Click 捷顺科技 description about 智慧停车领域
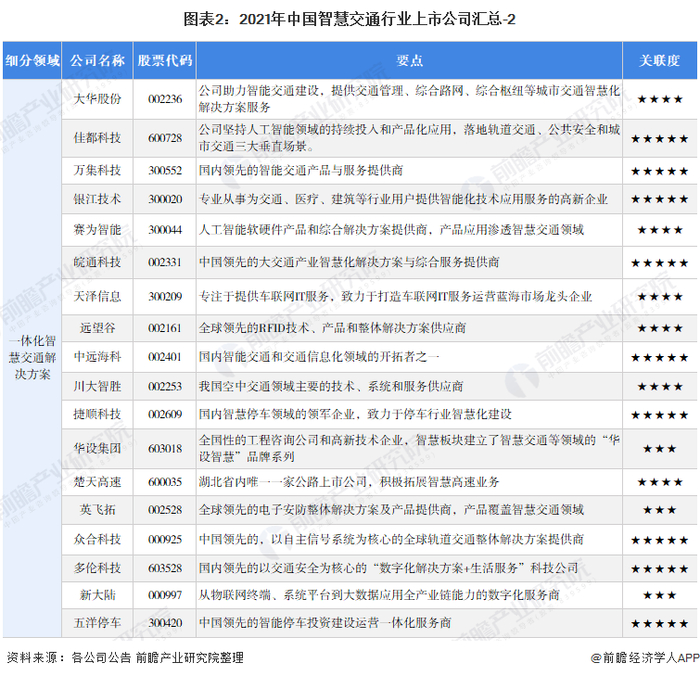 point(355,414)
